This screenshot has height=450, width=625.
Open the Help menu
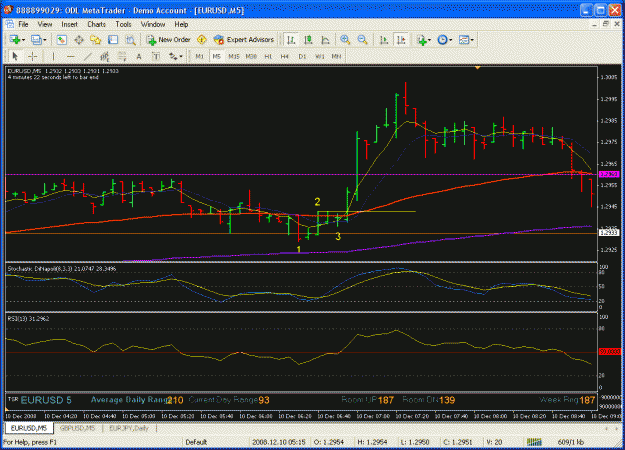(181, 24)
